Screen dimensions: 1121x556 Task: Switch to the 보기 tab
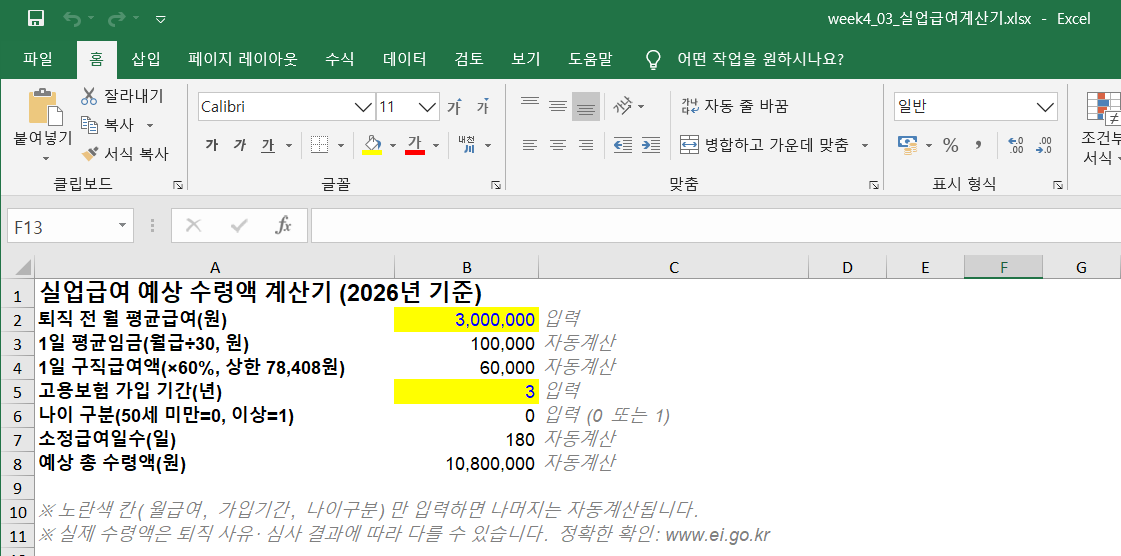(x=526, y=59)
